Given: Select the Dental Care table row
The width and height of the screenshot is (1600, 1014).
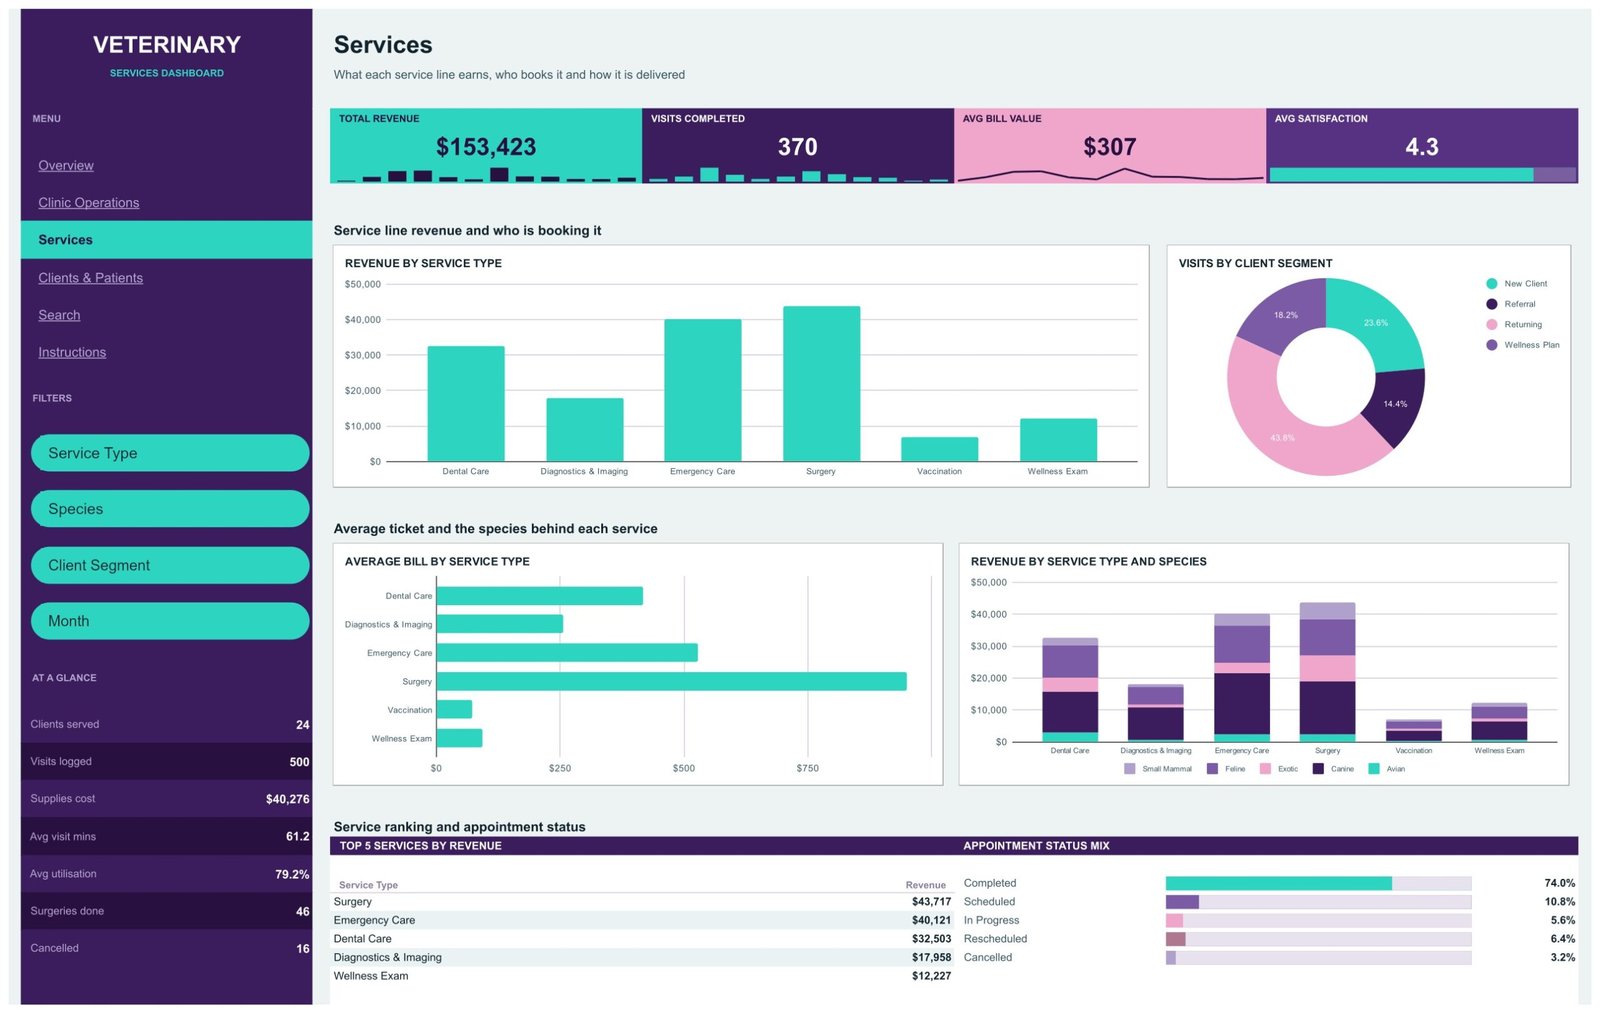Looking at the screenshot, I should pyautogui.click(x=642, y=939).
